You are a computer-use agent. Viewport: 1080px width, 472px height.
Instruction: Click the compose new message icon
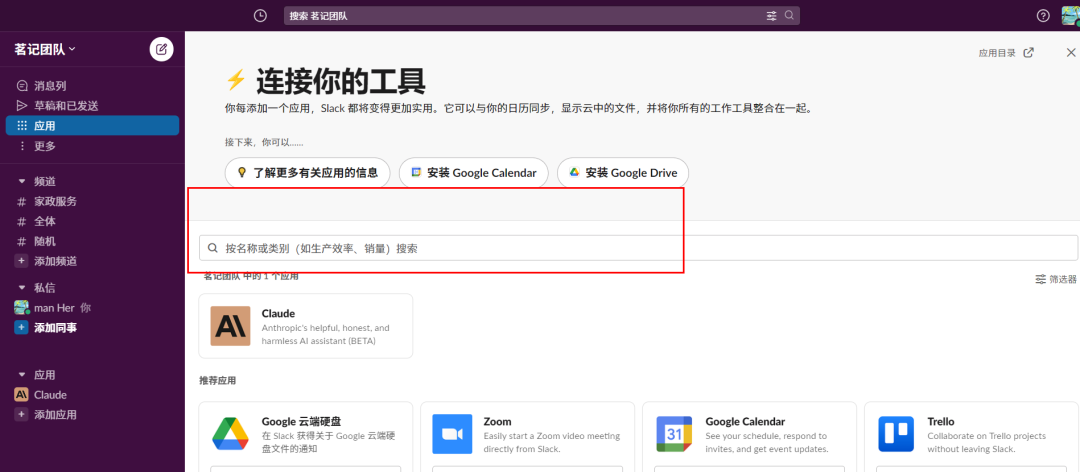161,49
